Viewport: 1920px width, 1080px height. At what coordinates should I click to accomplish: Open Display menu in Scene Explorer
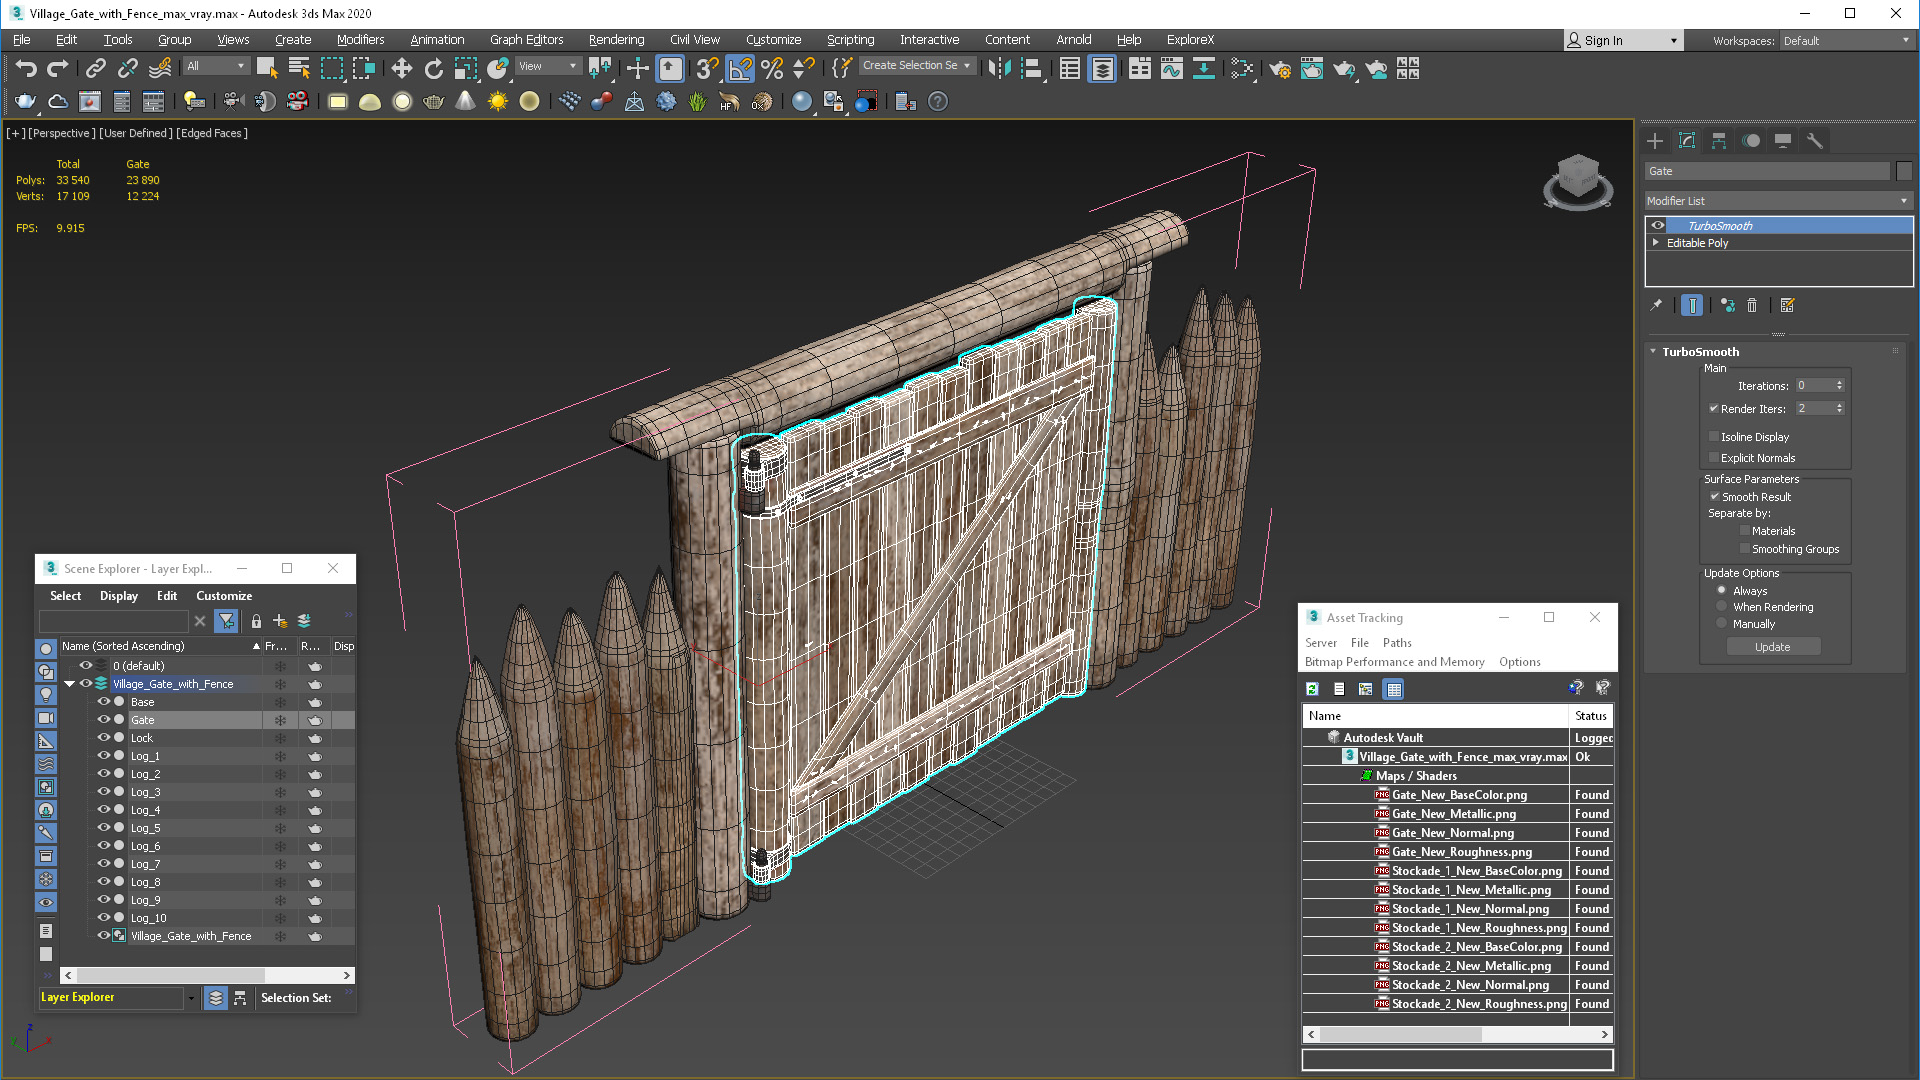coord(119,596)
